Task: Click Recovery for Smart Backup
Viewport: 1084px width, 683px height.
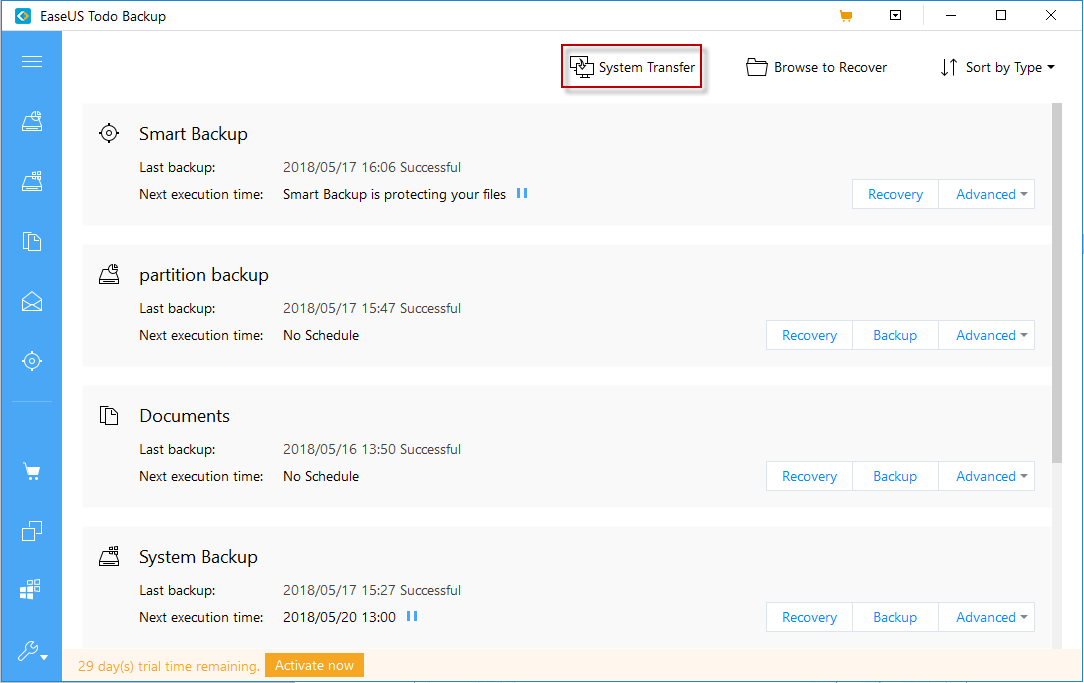Action: pos(895,194)
